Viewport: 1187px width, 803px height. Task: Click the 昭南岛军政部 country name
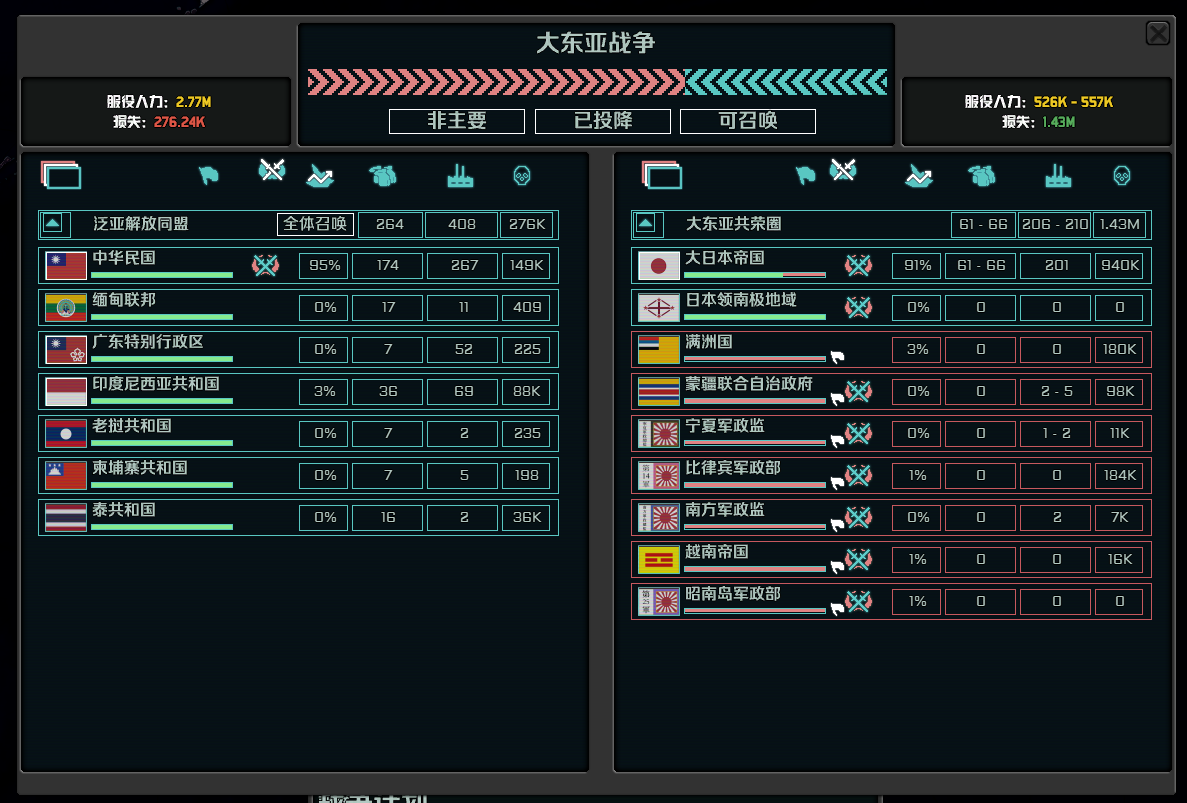point(732,594)
